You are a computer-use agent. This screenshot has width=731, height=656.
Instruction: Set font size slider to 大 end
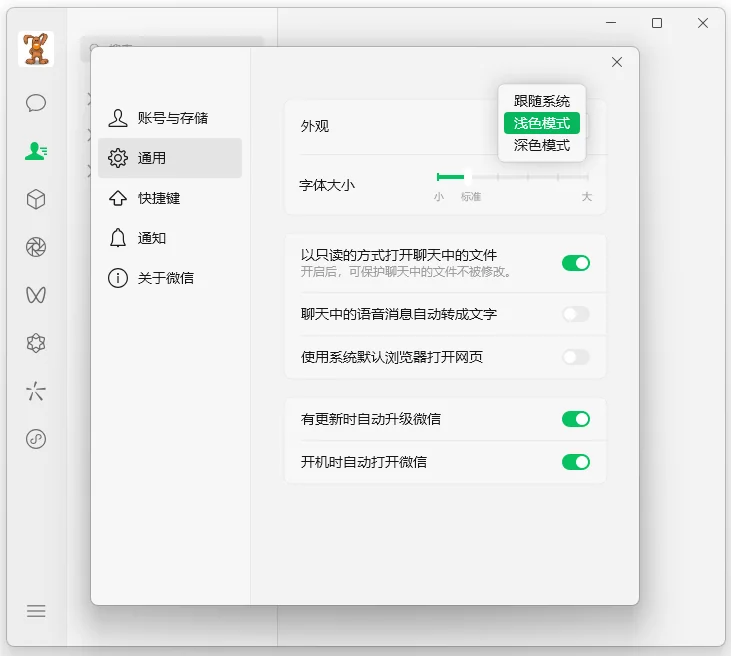coord(587,177)
